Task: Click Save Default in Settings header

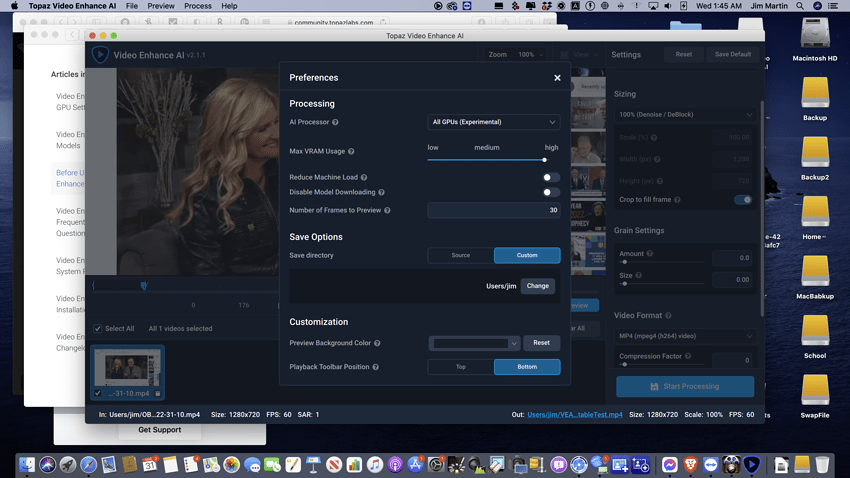Action: coord(733,54)
